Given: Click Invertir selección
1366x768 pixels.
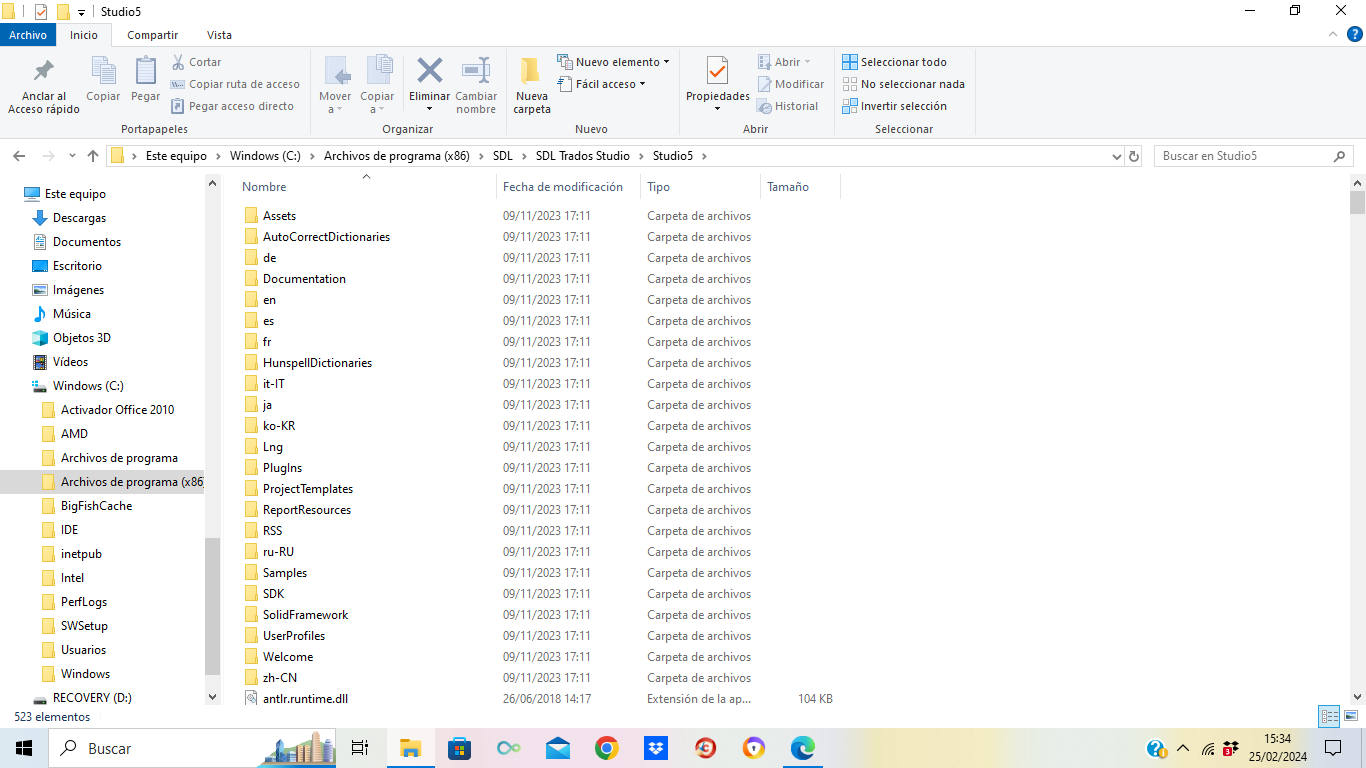Looking at the screenshot, I should tap(894, 106).
